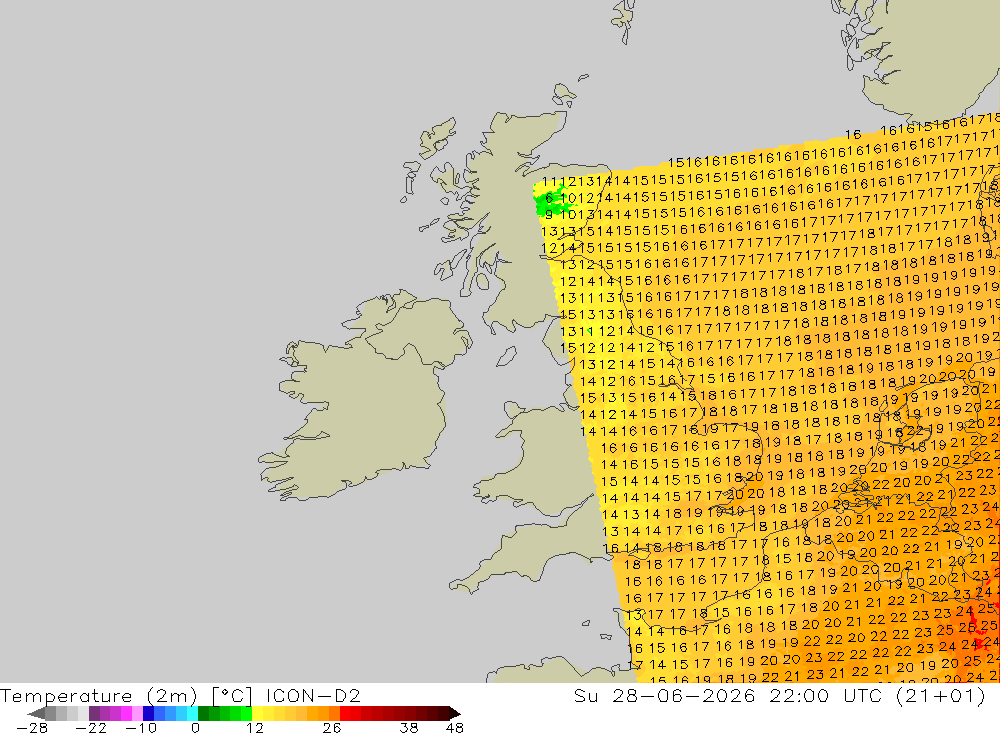Click the gray left arrow end of color scale
This screenshot has width=1000, height=733.
click(x=37, y=713)
